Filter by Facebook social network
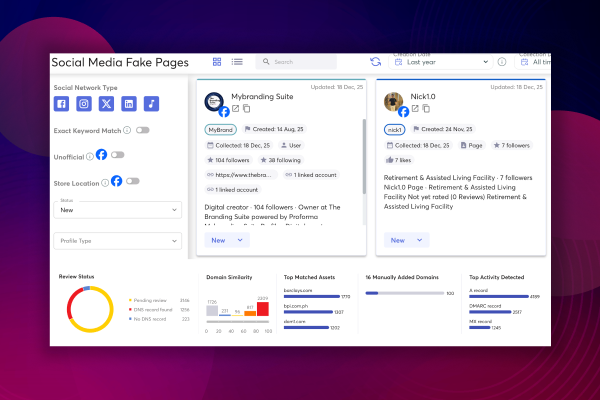 62,104
